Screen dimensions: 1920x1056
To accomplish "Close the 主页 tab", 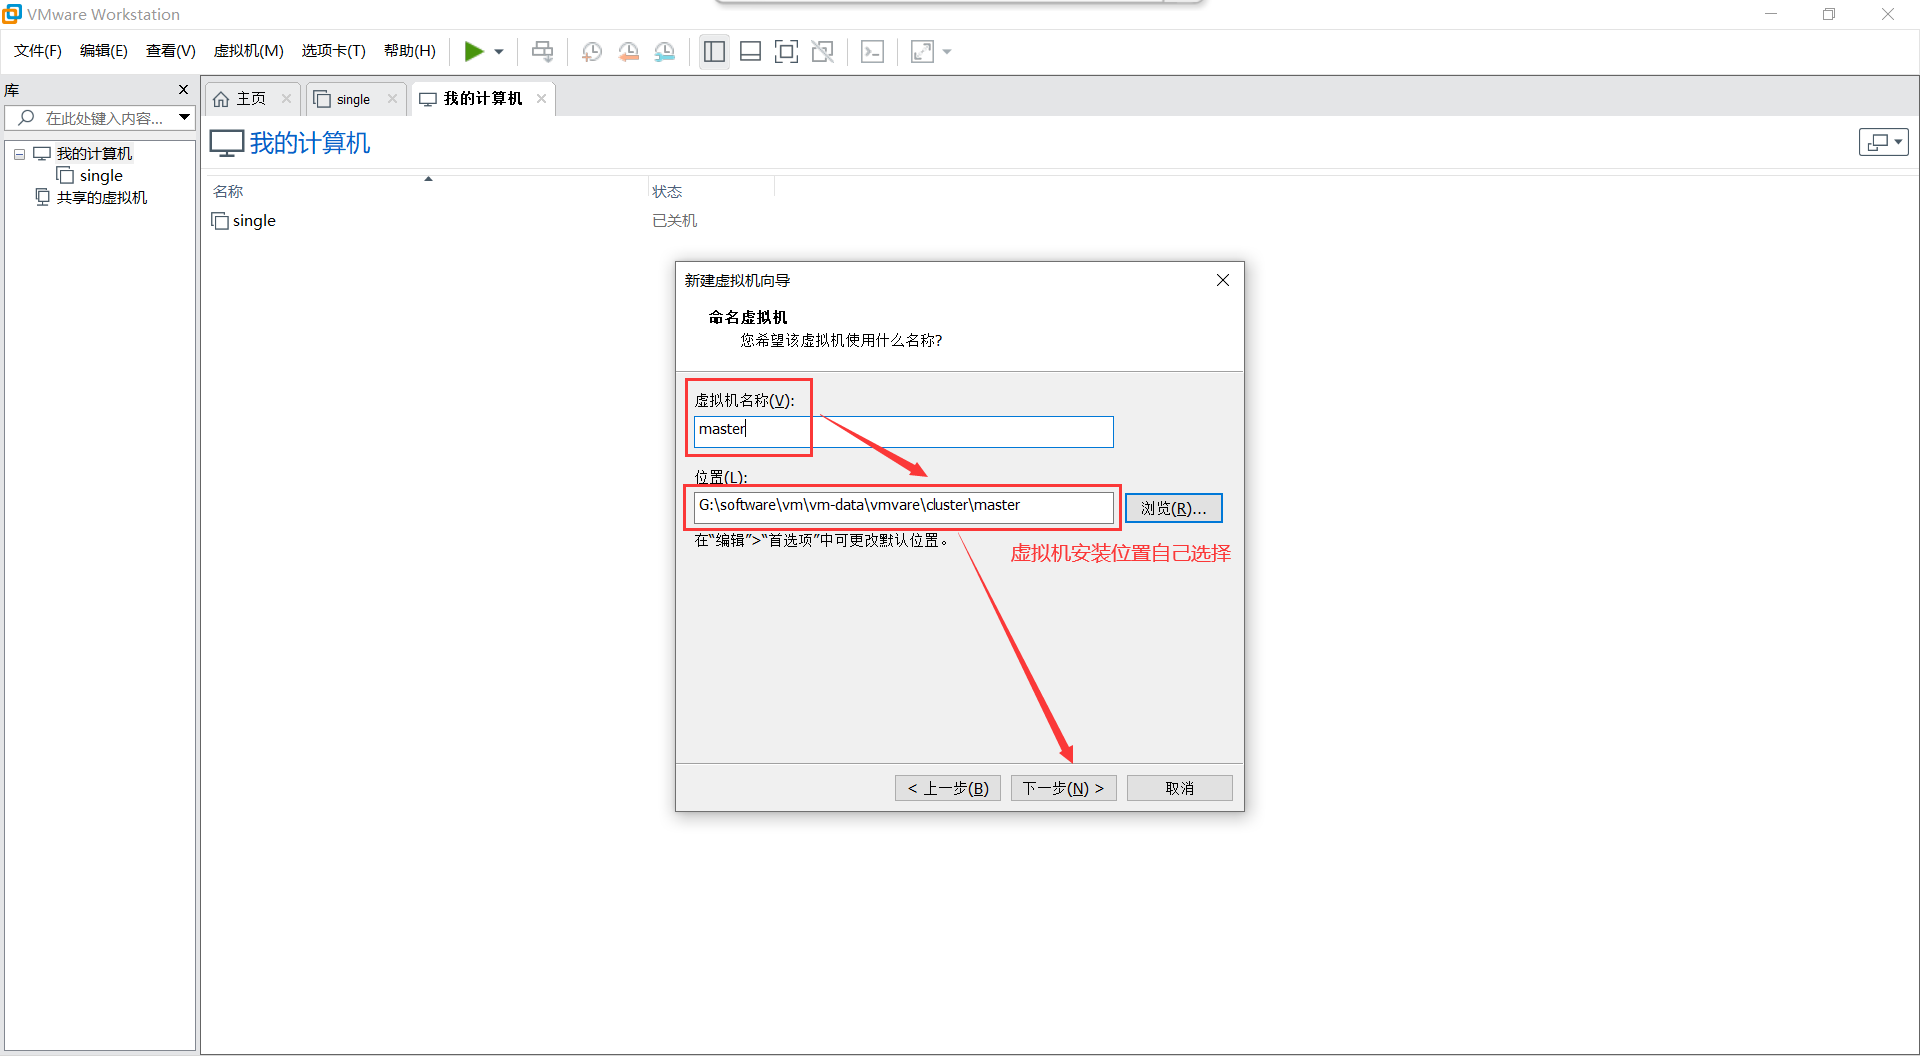I will pyautogui.click(x=286, y=99).
